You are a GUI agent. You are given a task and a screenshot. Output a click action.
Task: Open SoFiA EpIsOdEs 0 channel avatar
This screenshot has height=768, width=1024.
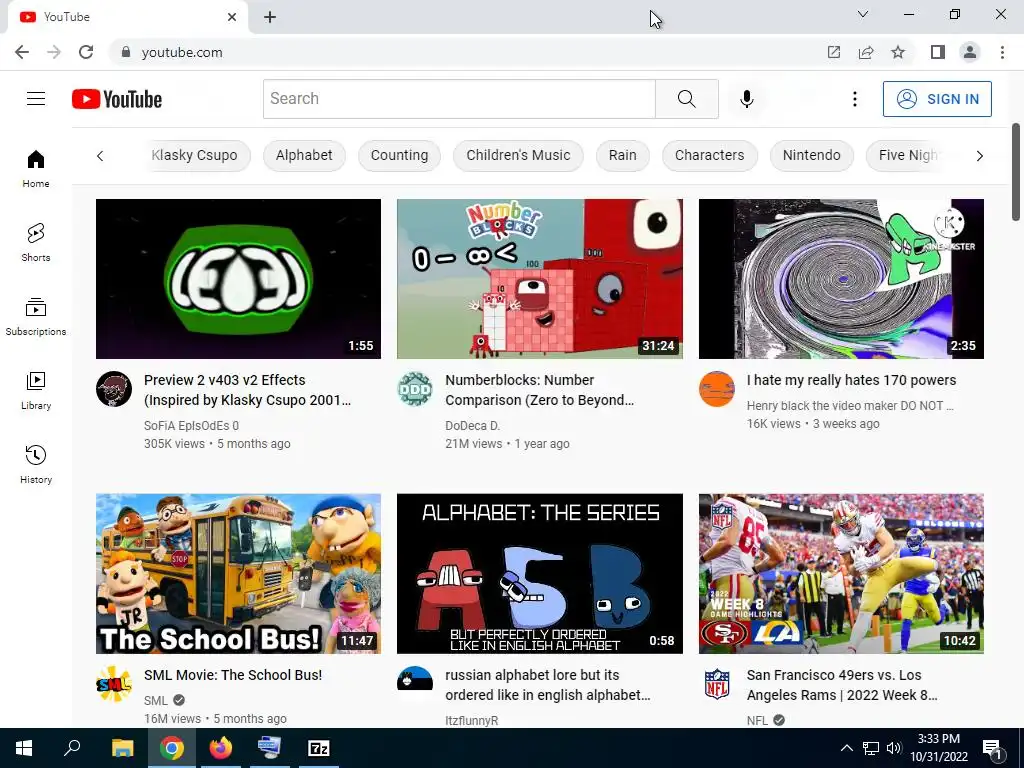pyautogui.click(x=114, y=389)
